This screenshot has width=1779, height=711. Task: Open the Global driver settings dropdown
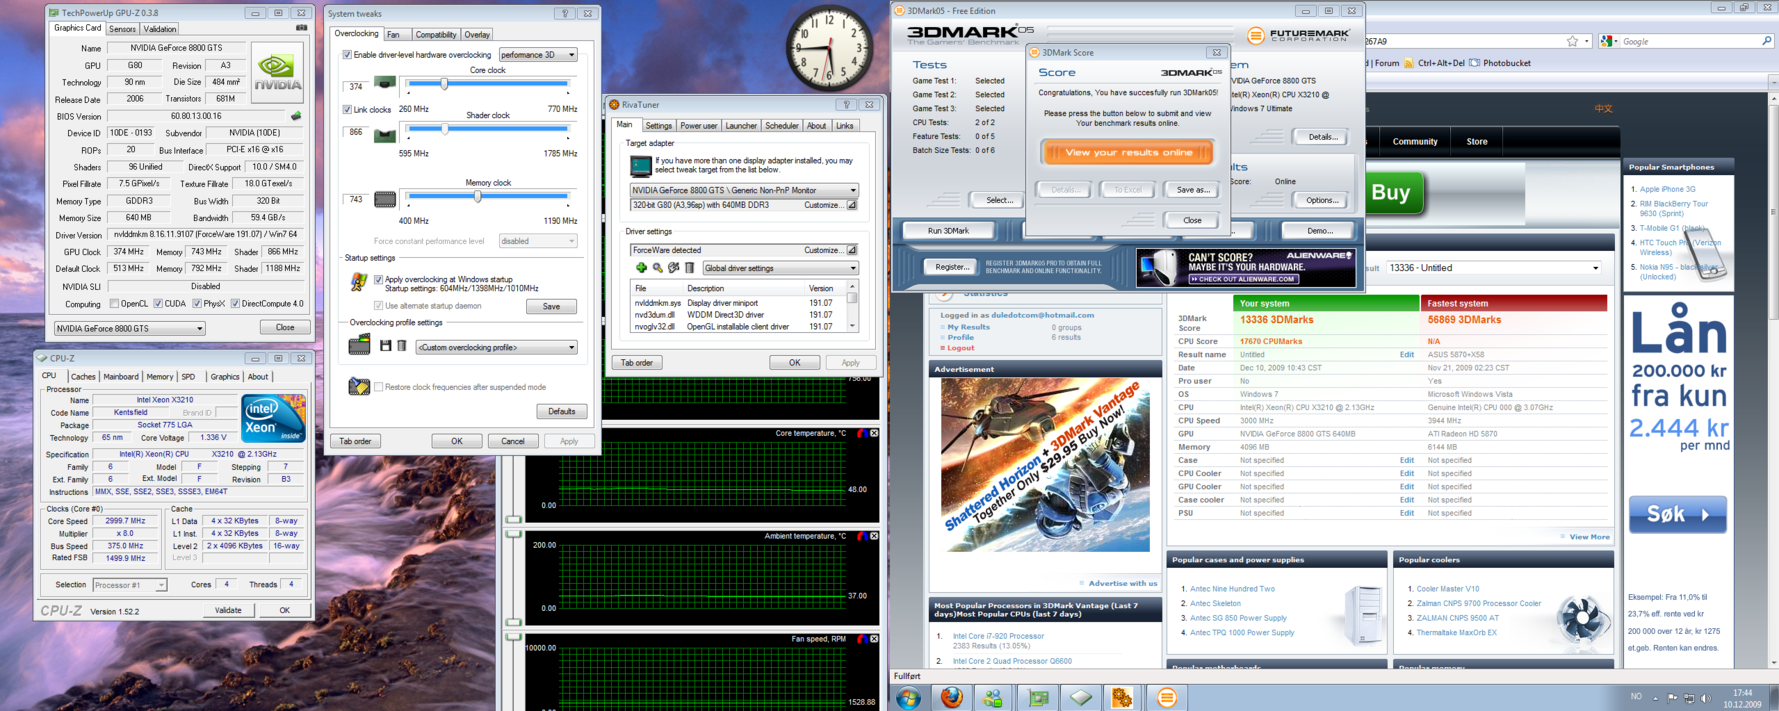tap(780, 268)
